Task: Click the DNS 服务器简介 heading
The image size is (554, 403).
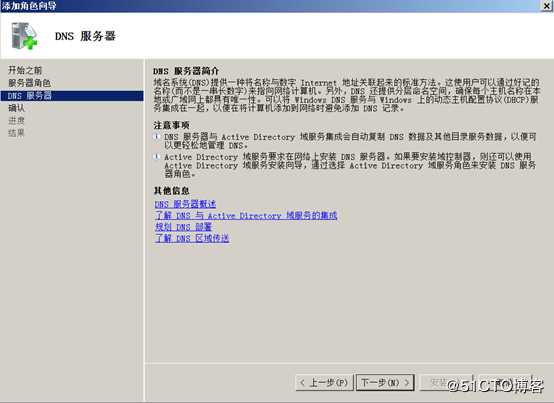Action: coord(186,71)
